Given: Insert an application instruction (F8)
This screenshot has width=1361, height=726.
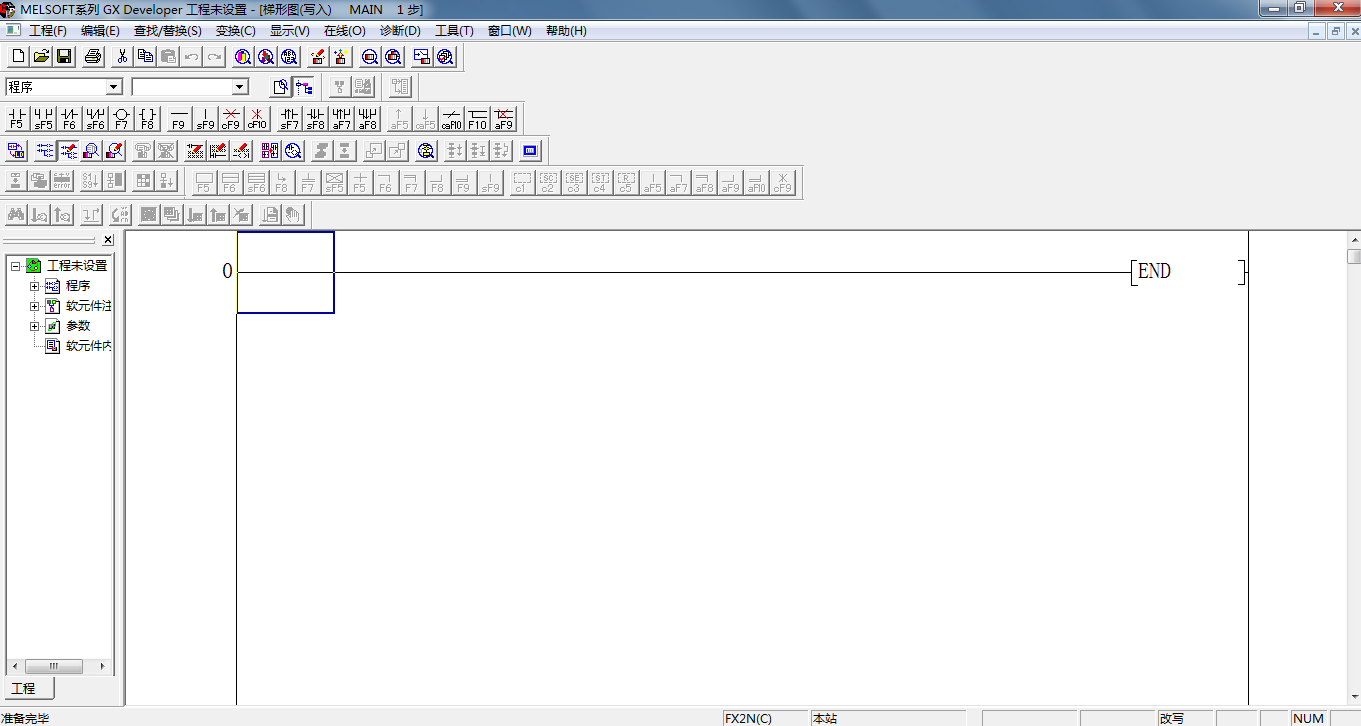Looking at the screenshot, I should 147,119.
